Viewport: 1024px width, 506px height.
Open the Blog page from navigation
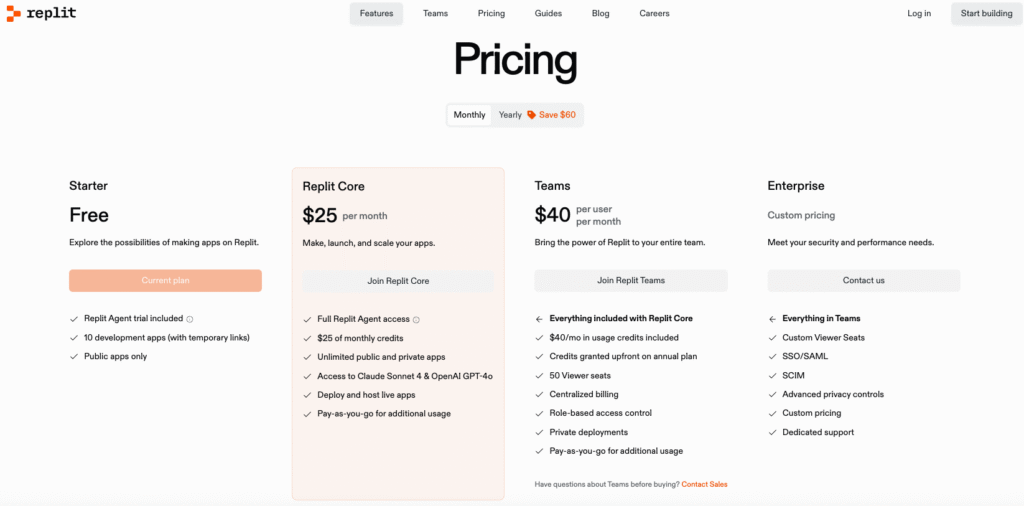[x=600, y=14]
